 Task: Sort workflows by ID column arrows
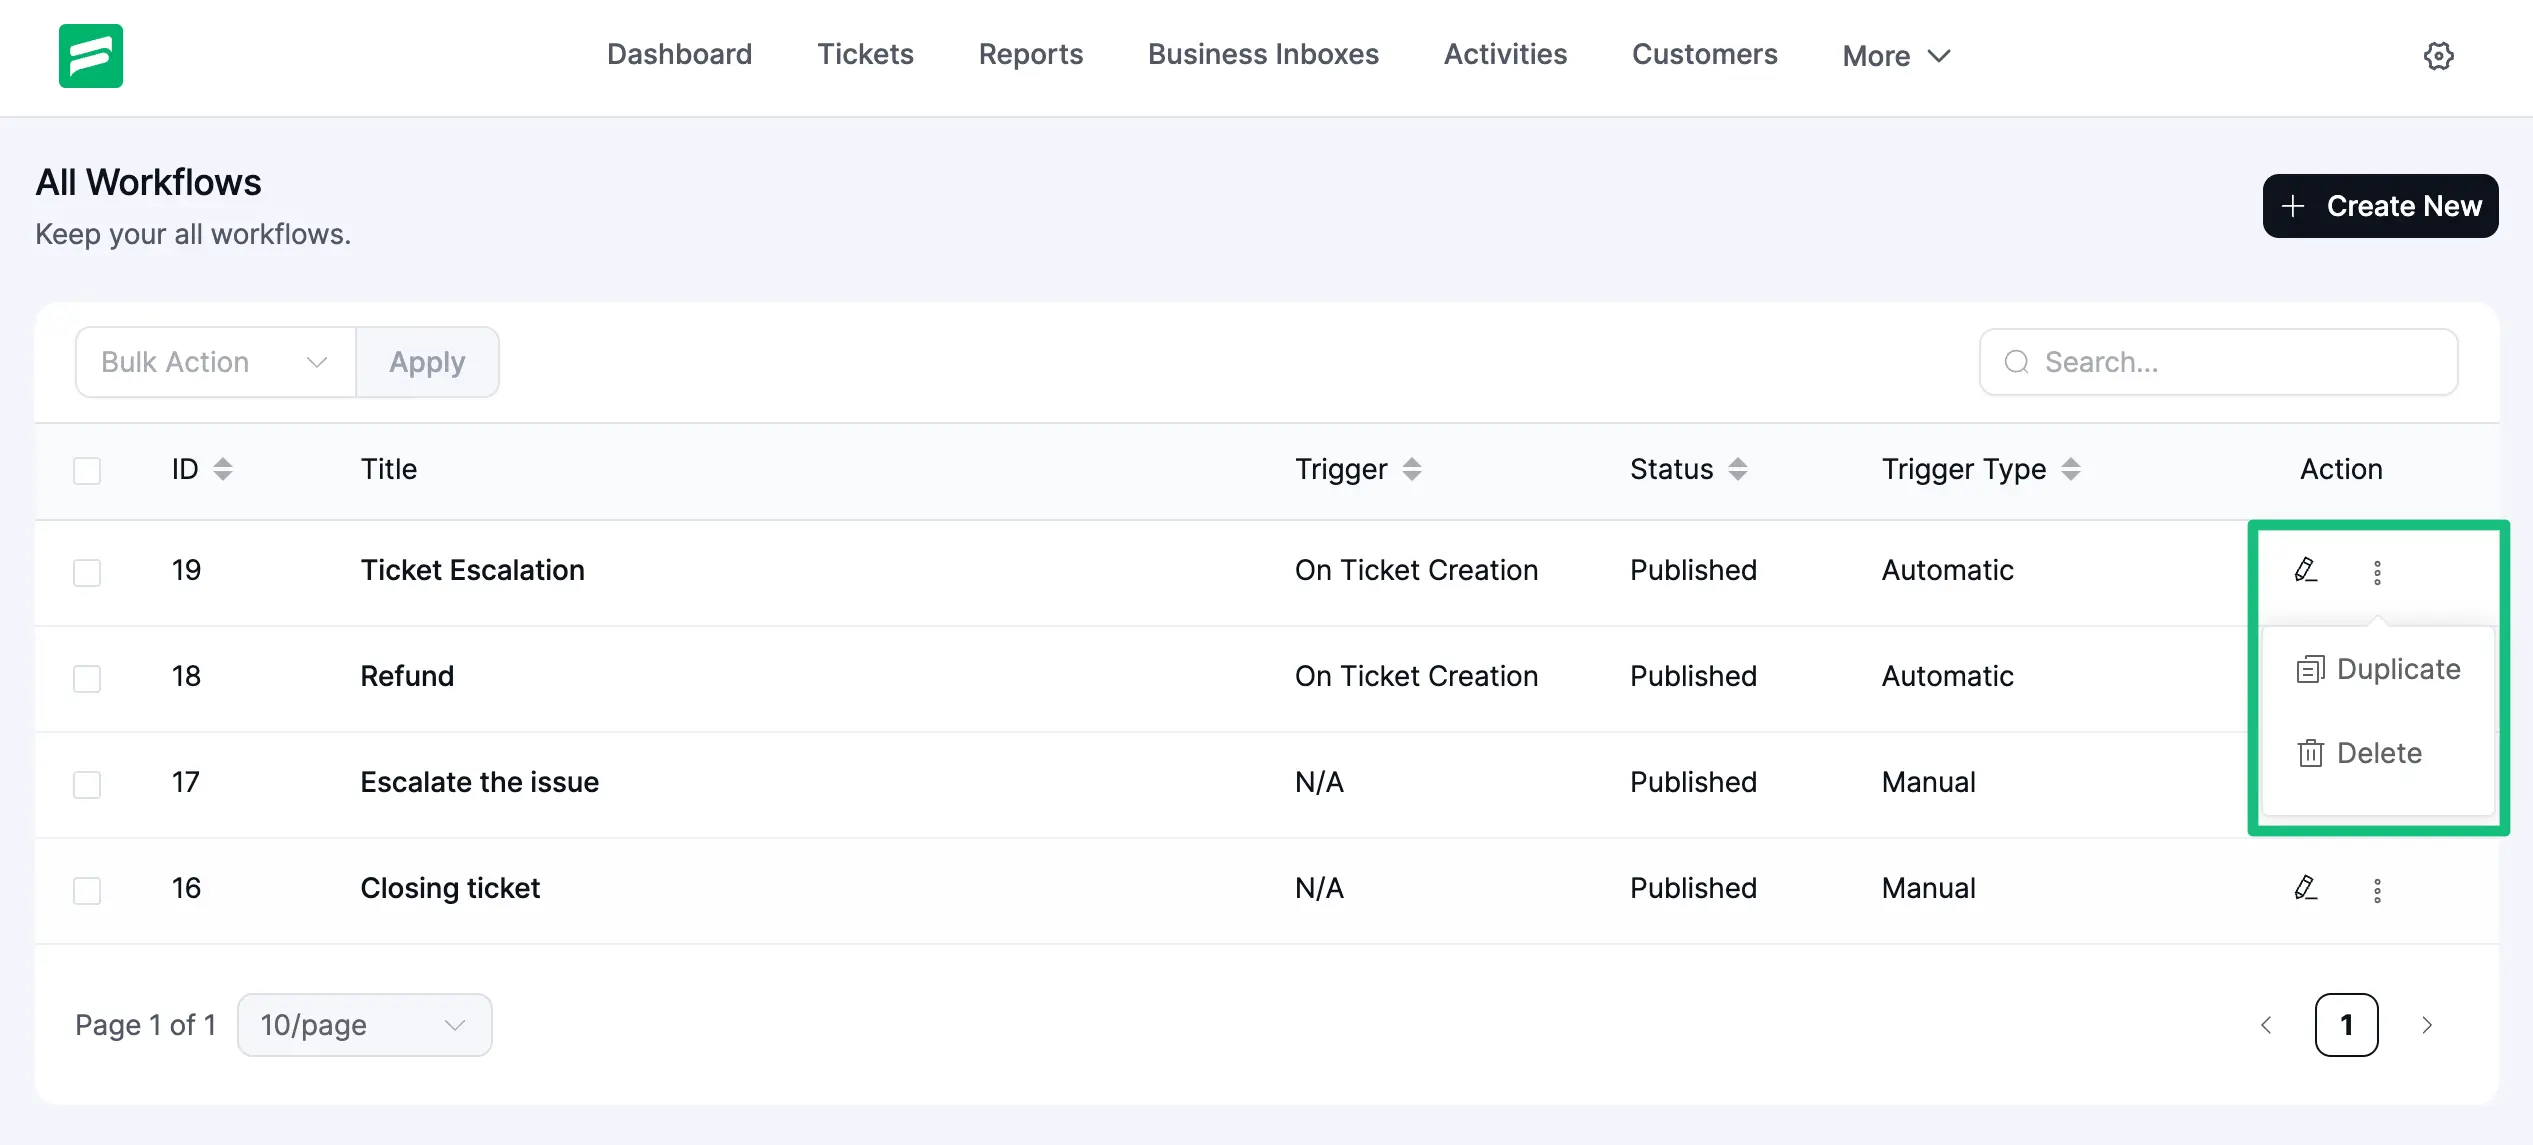tap(223, 469)
